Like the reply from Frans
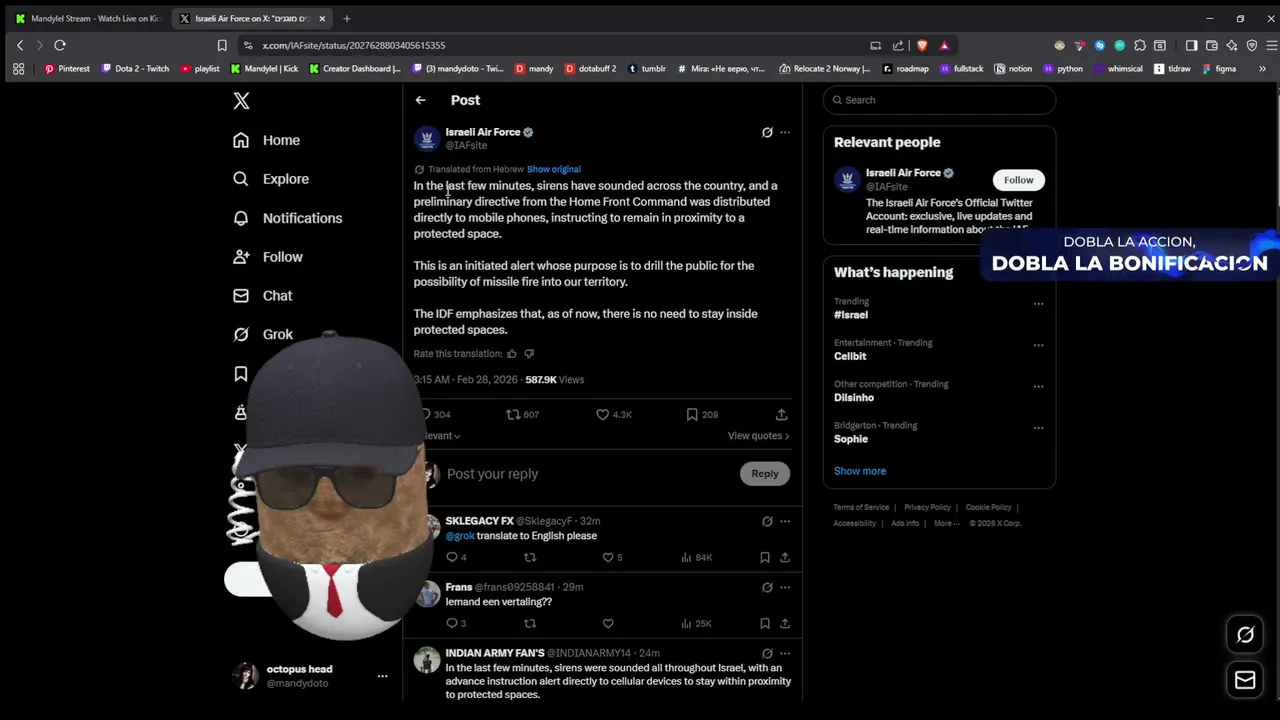This screenshot has height=720, width=1280. tap(608, 623)
